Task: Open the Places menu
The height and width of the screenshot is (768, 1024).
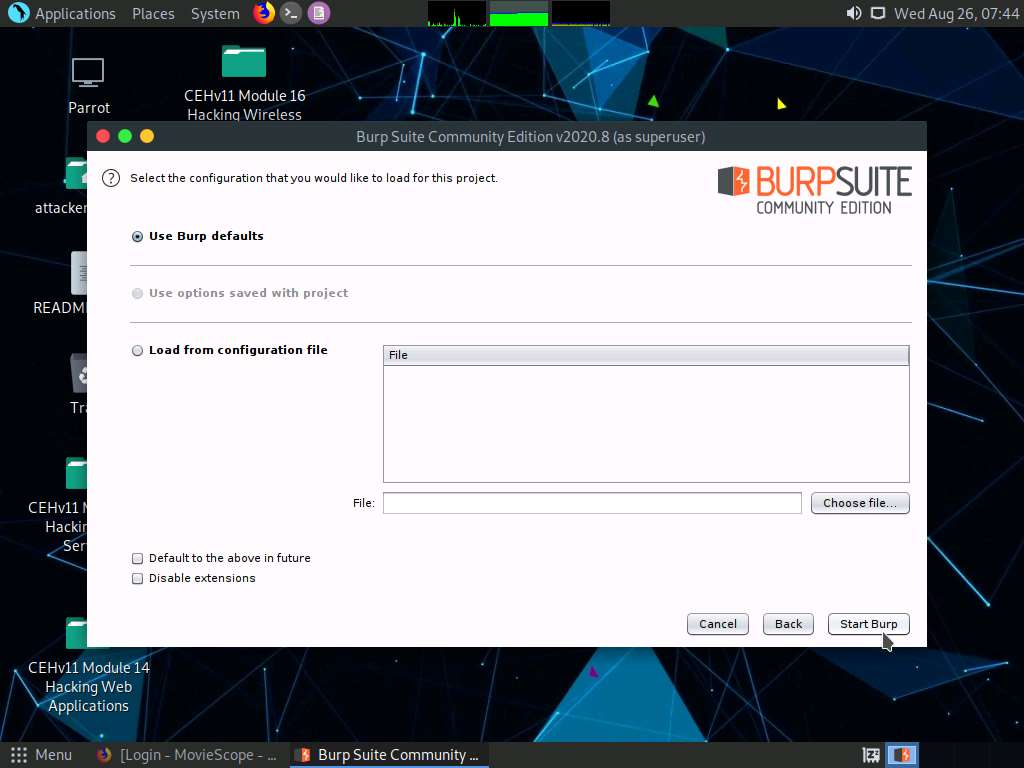Action: tap(153, 13)
